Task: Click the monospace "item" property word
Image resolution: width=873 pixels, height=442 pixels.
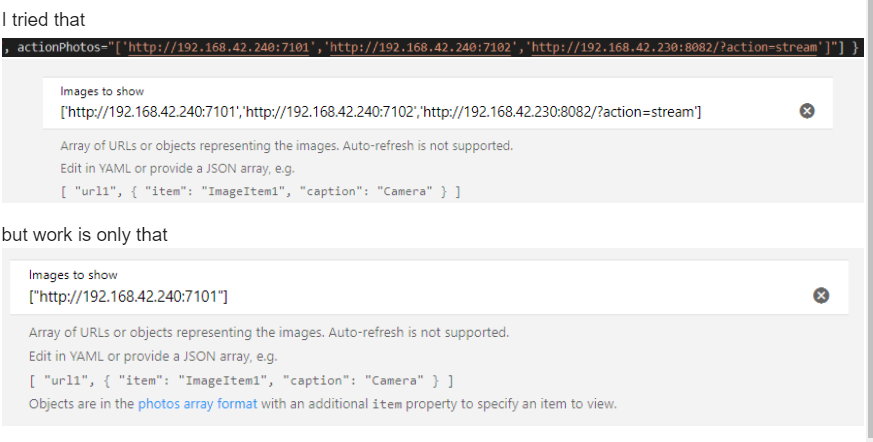Action: [387, 404]
